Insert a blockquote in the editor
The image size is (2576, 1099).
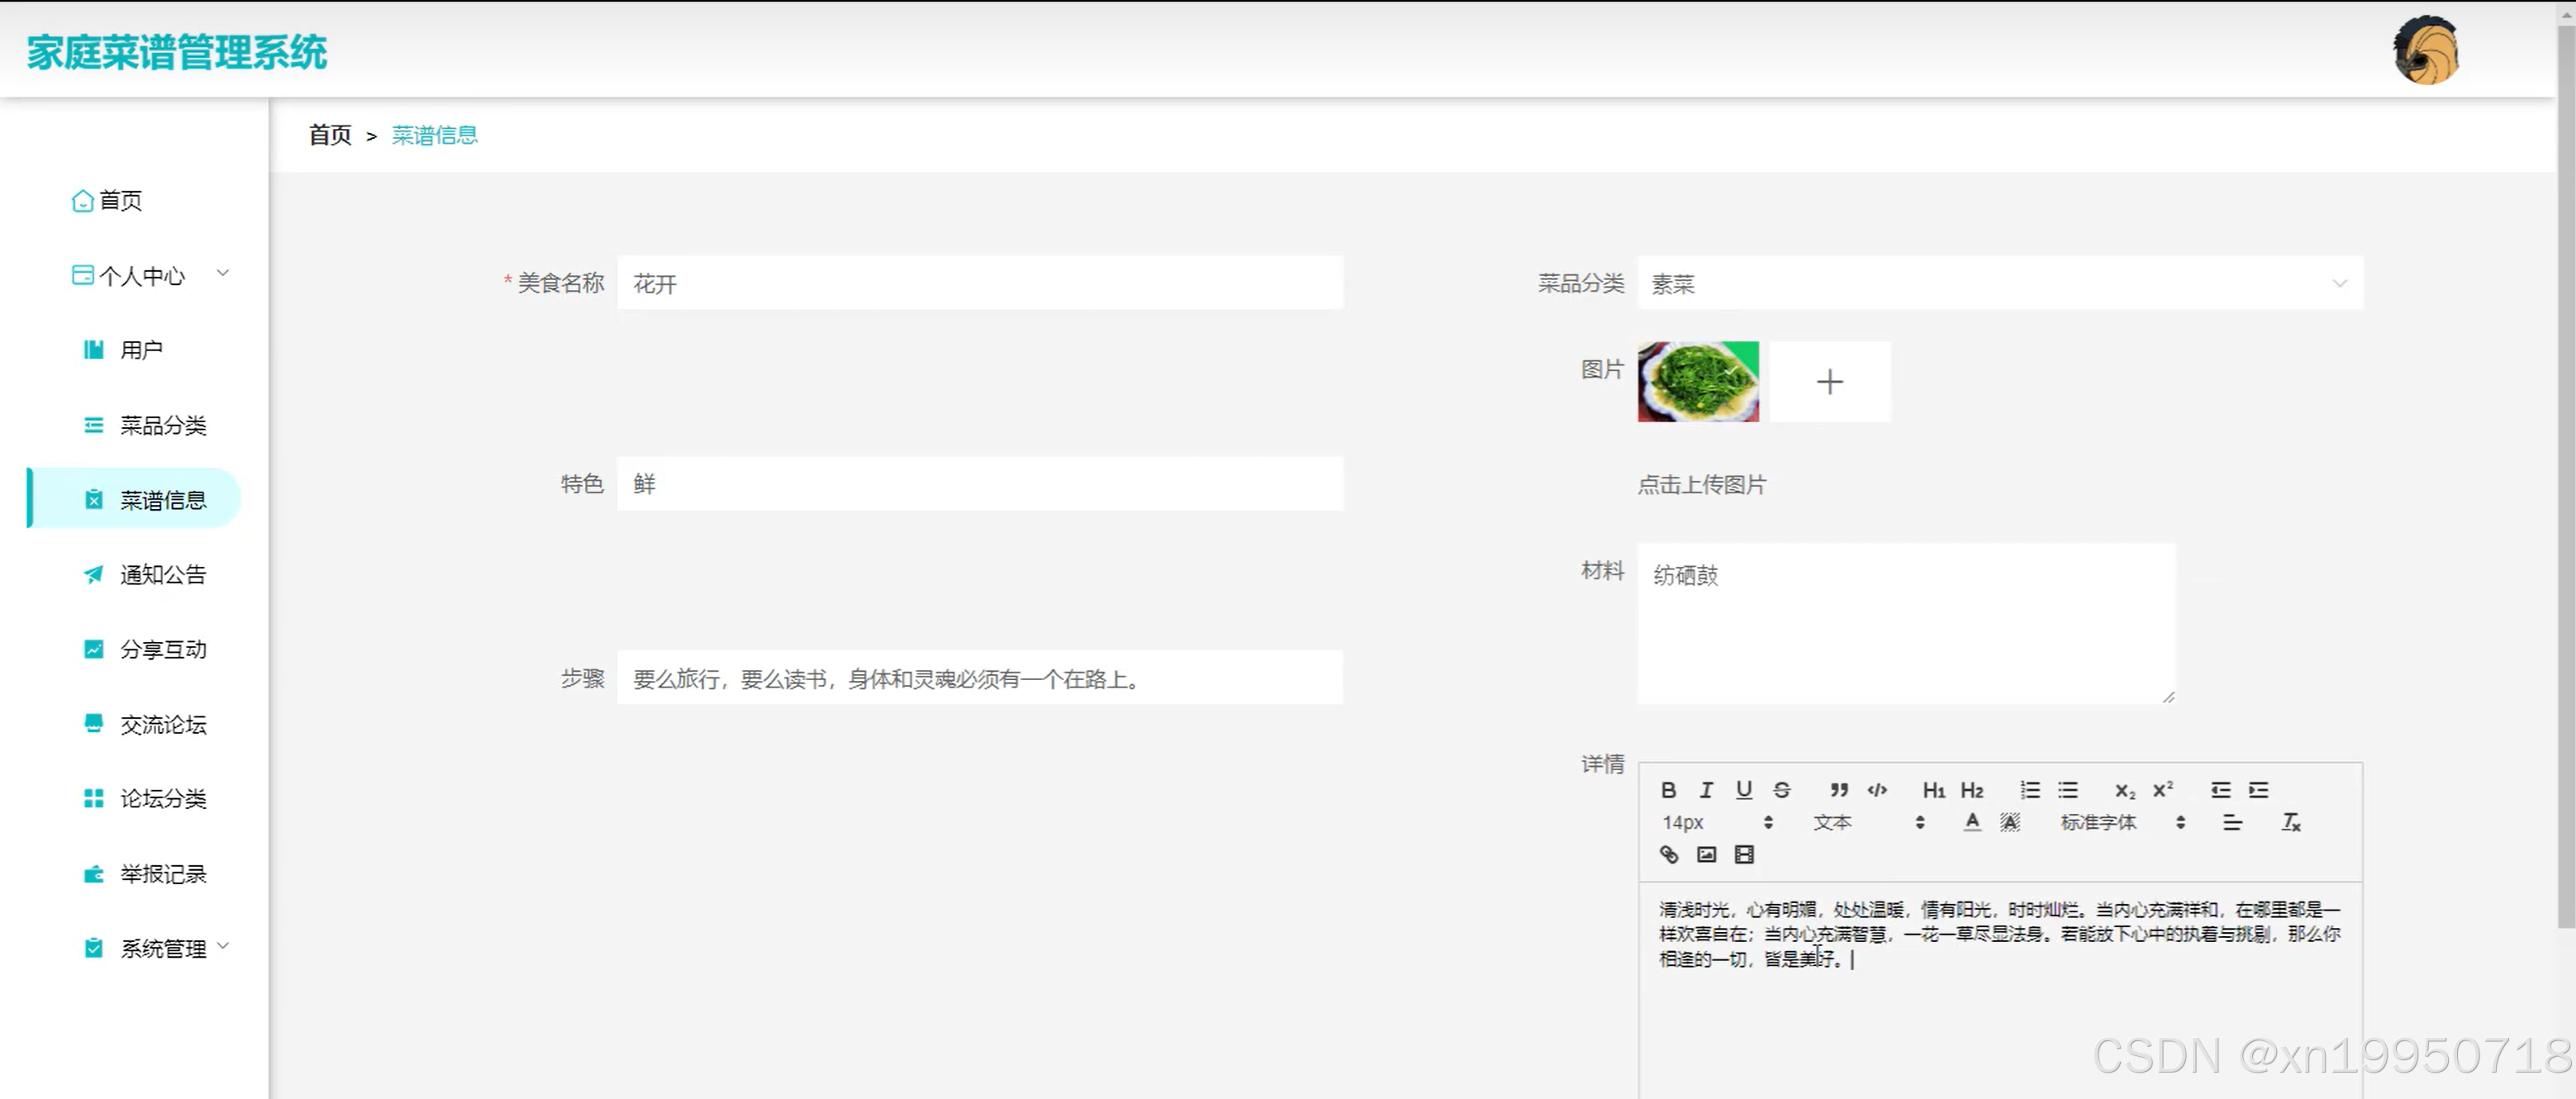pos(1839,790)
